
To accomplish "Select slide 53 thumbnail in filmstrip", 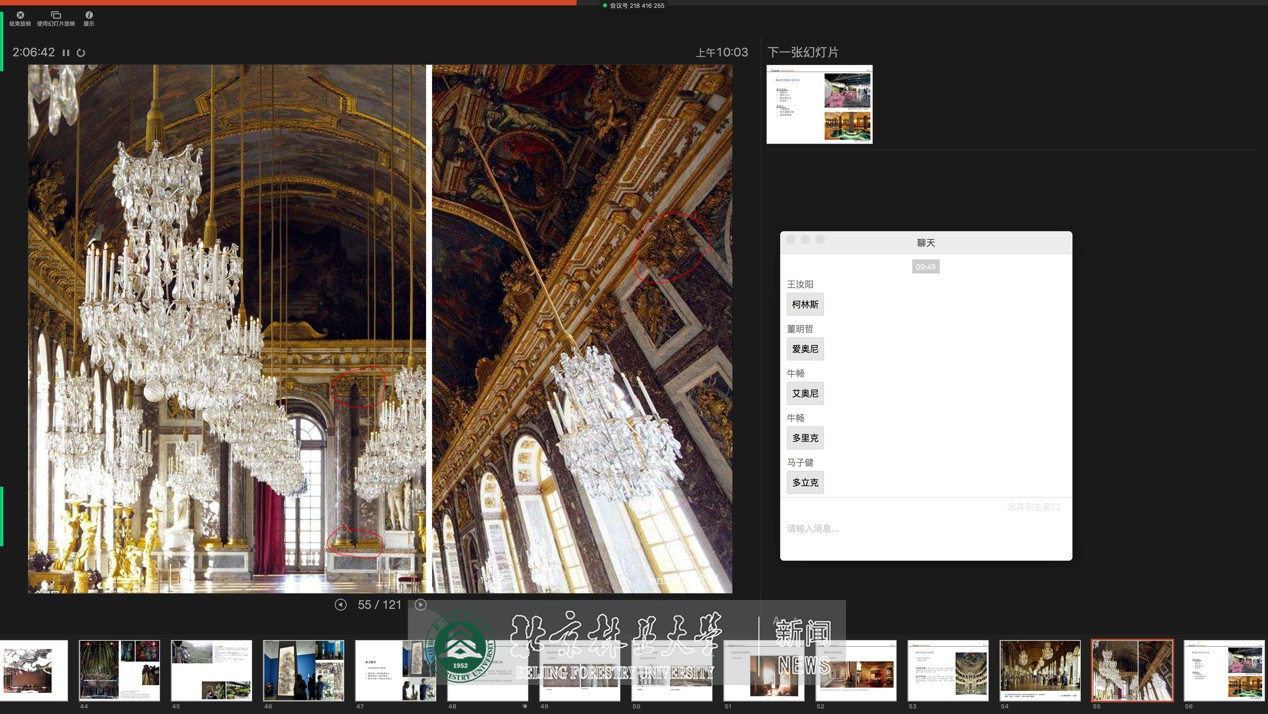I will pos(948,670).
